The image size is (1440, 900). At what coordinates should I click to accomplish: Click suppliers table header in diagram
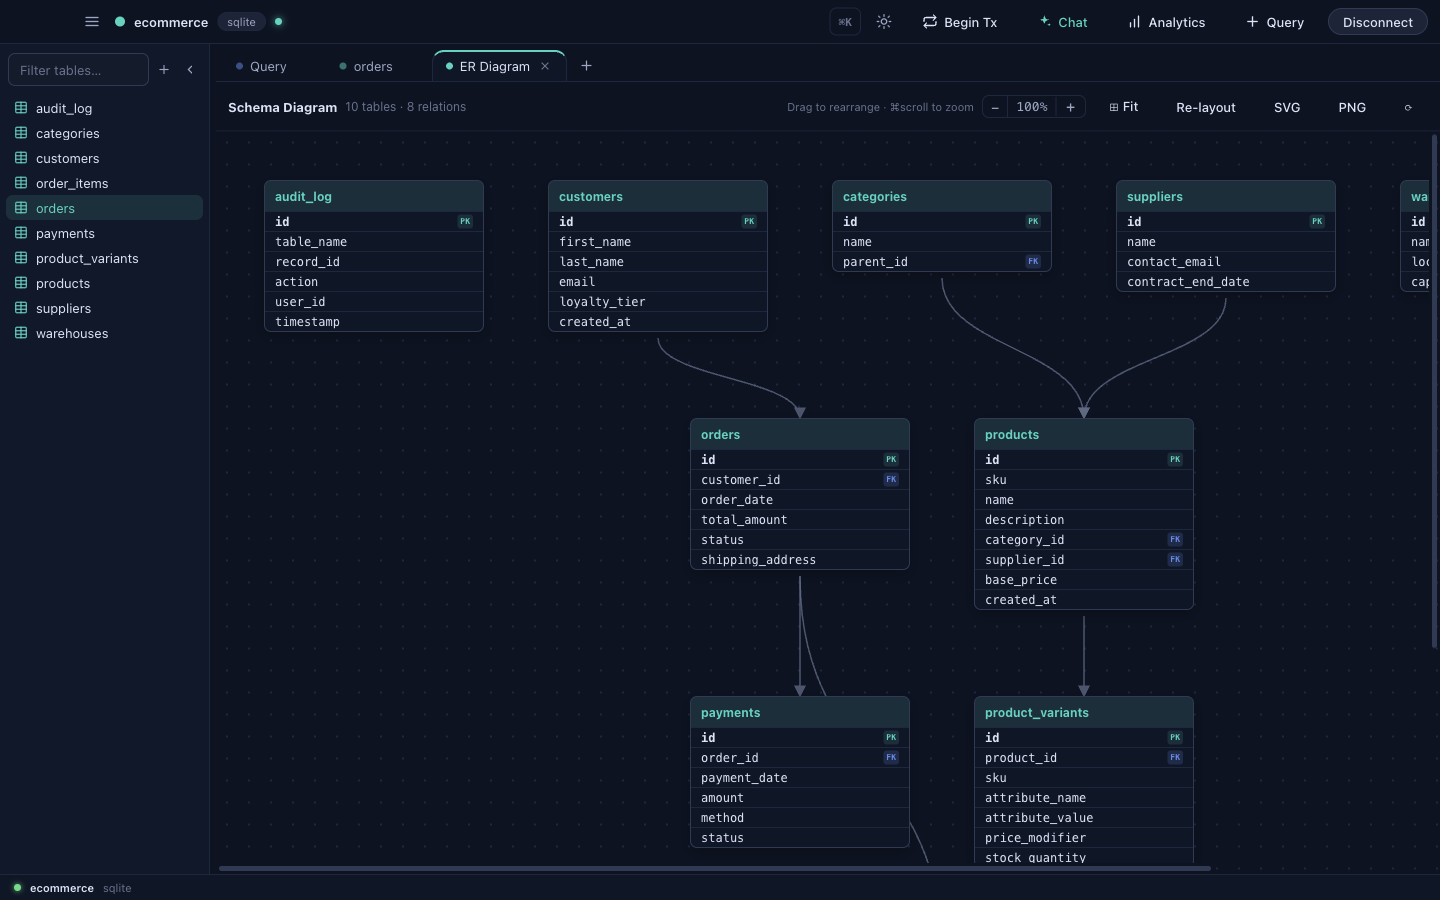[1226, 197]
